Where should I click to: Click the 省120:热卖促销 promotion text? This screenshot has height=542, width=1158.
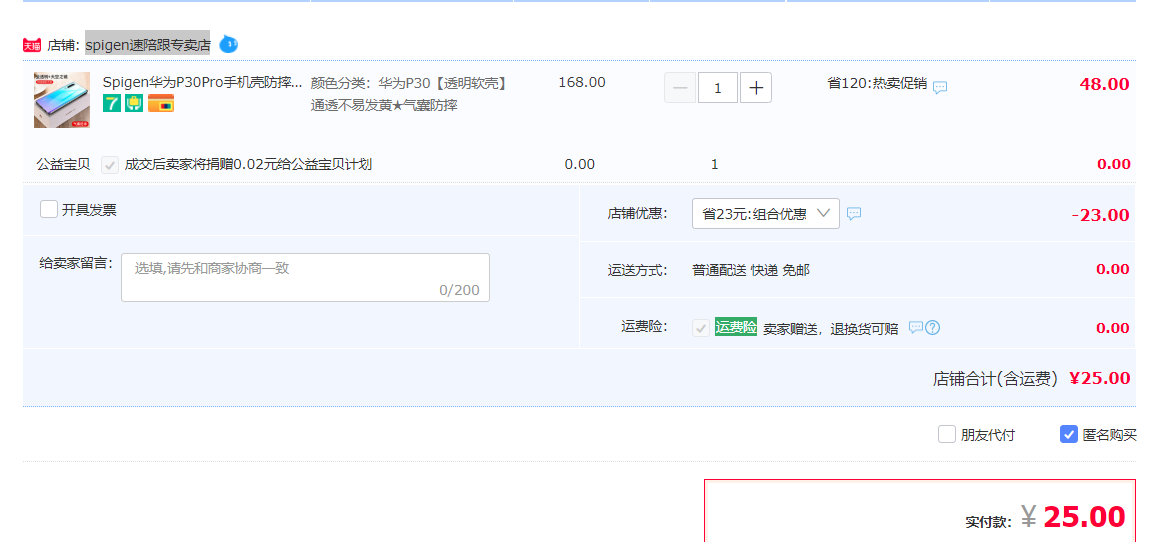(x=877, y=83)
